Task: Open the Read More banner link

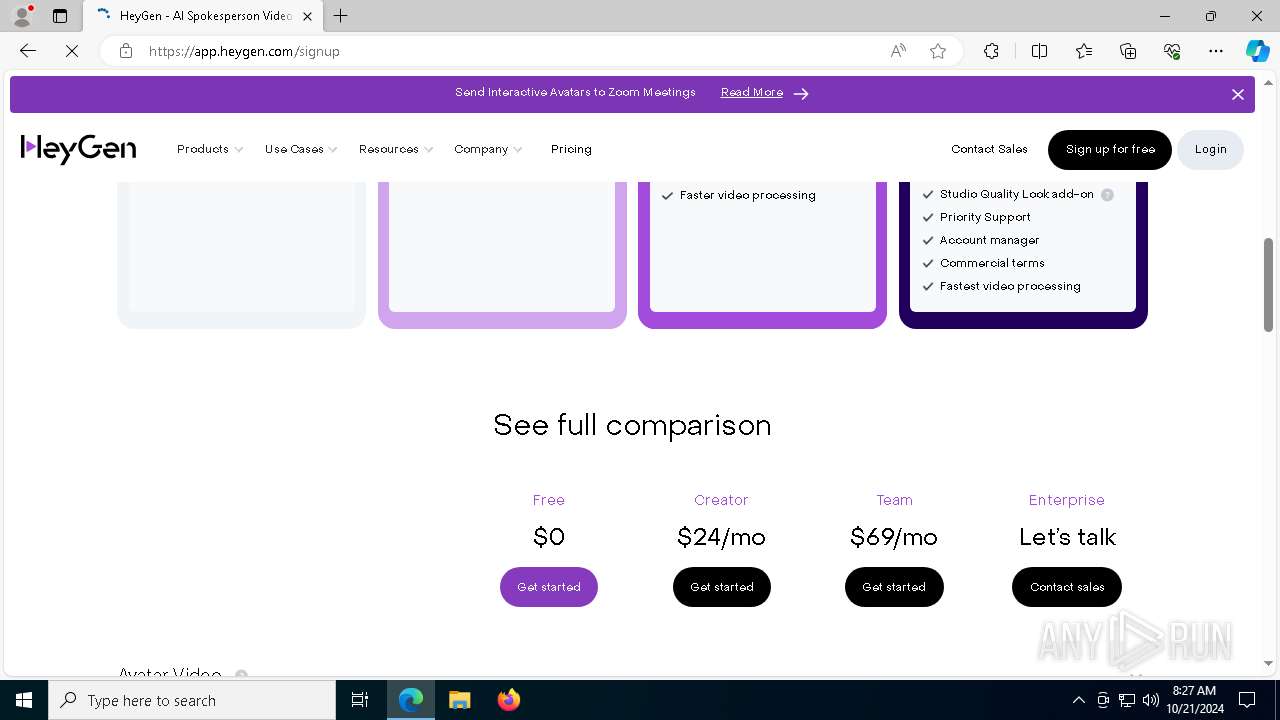Action: tap(752, 92)
